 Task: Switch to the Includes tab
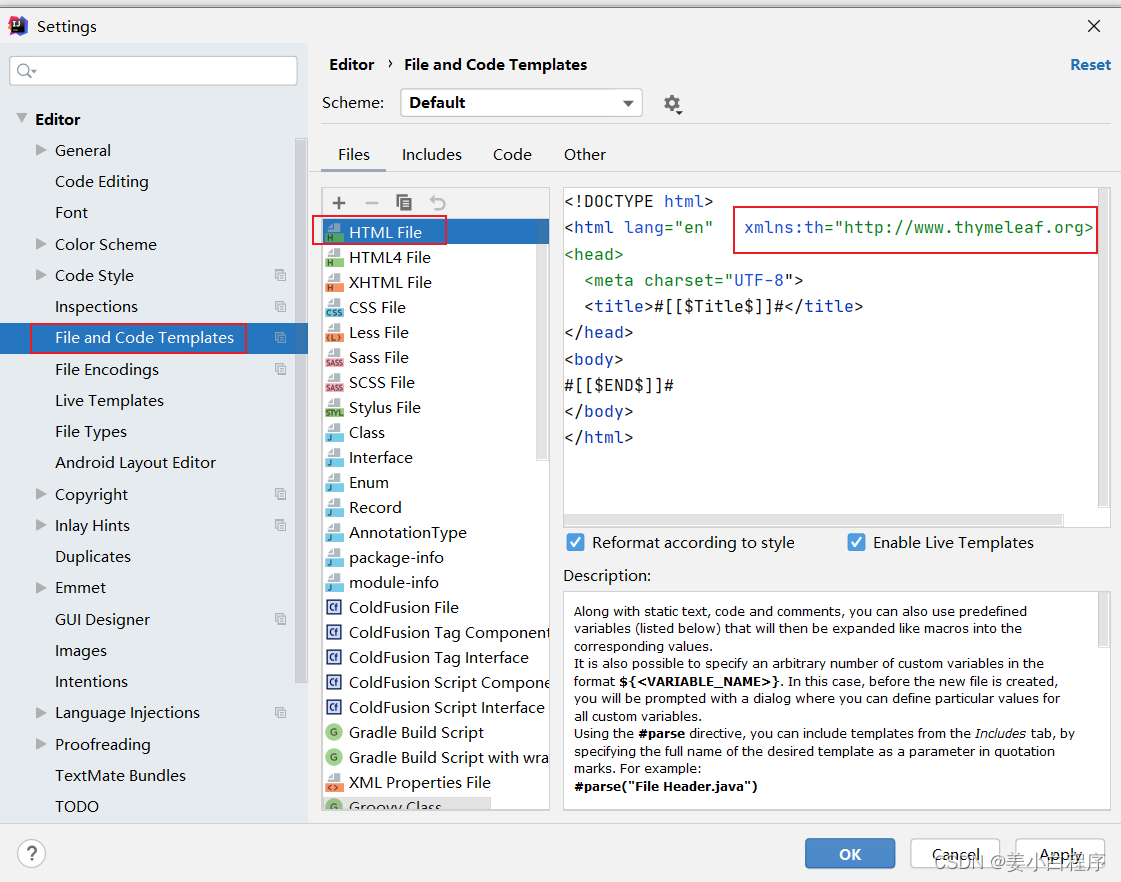(432, 155)
